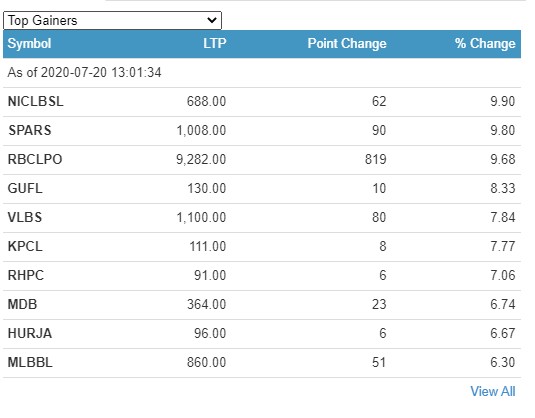Open the KPCL stock symbol
Image resolution: width=535 pixels, height=418 pixels.
tap(25, 246)
